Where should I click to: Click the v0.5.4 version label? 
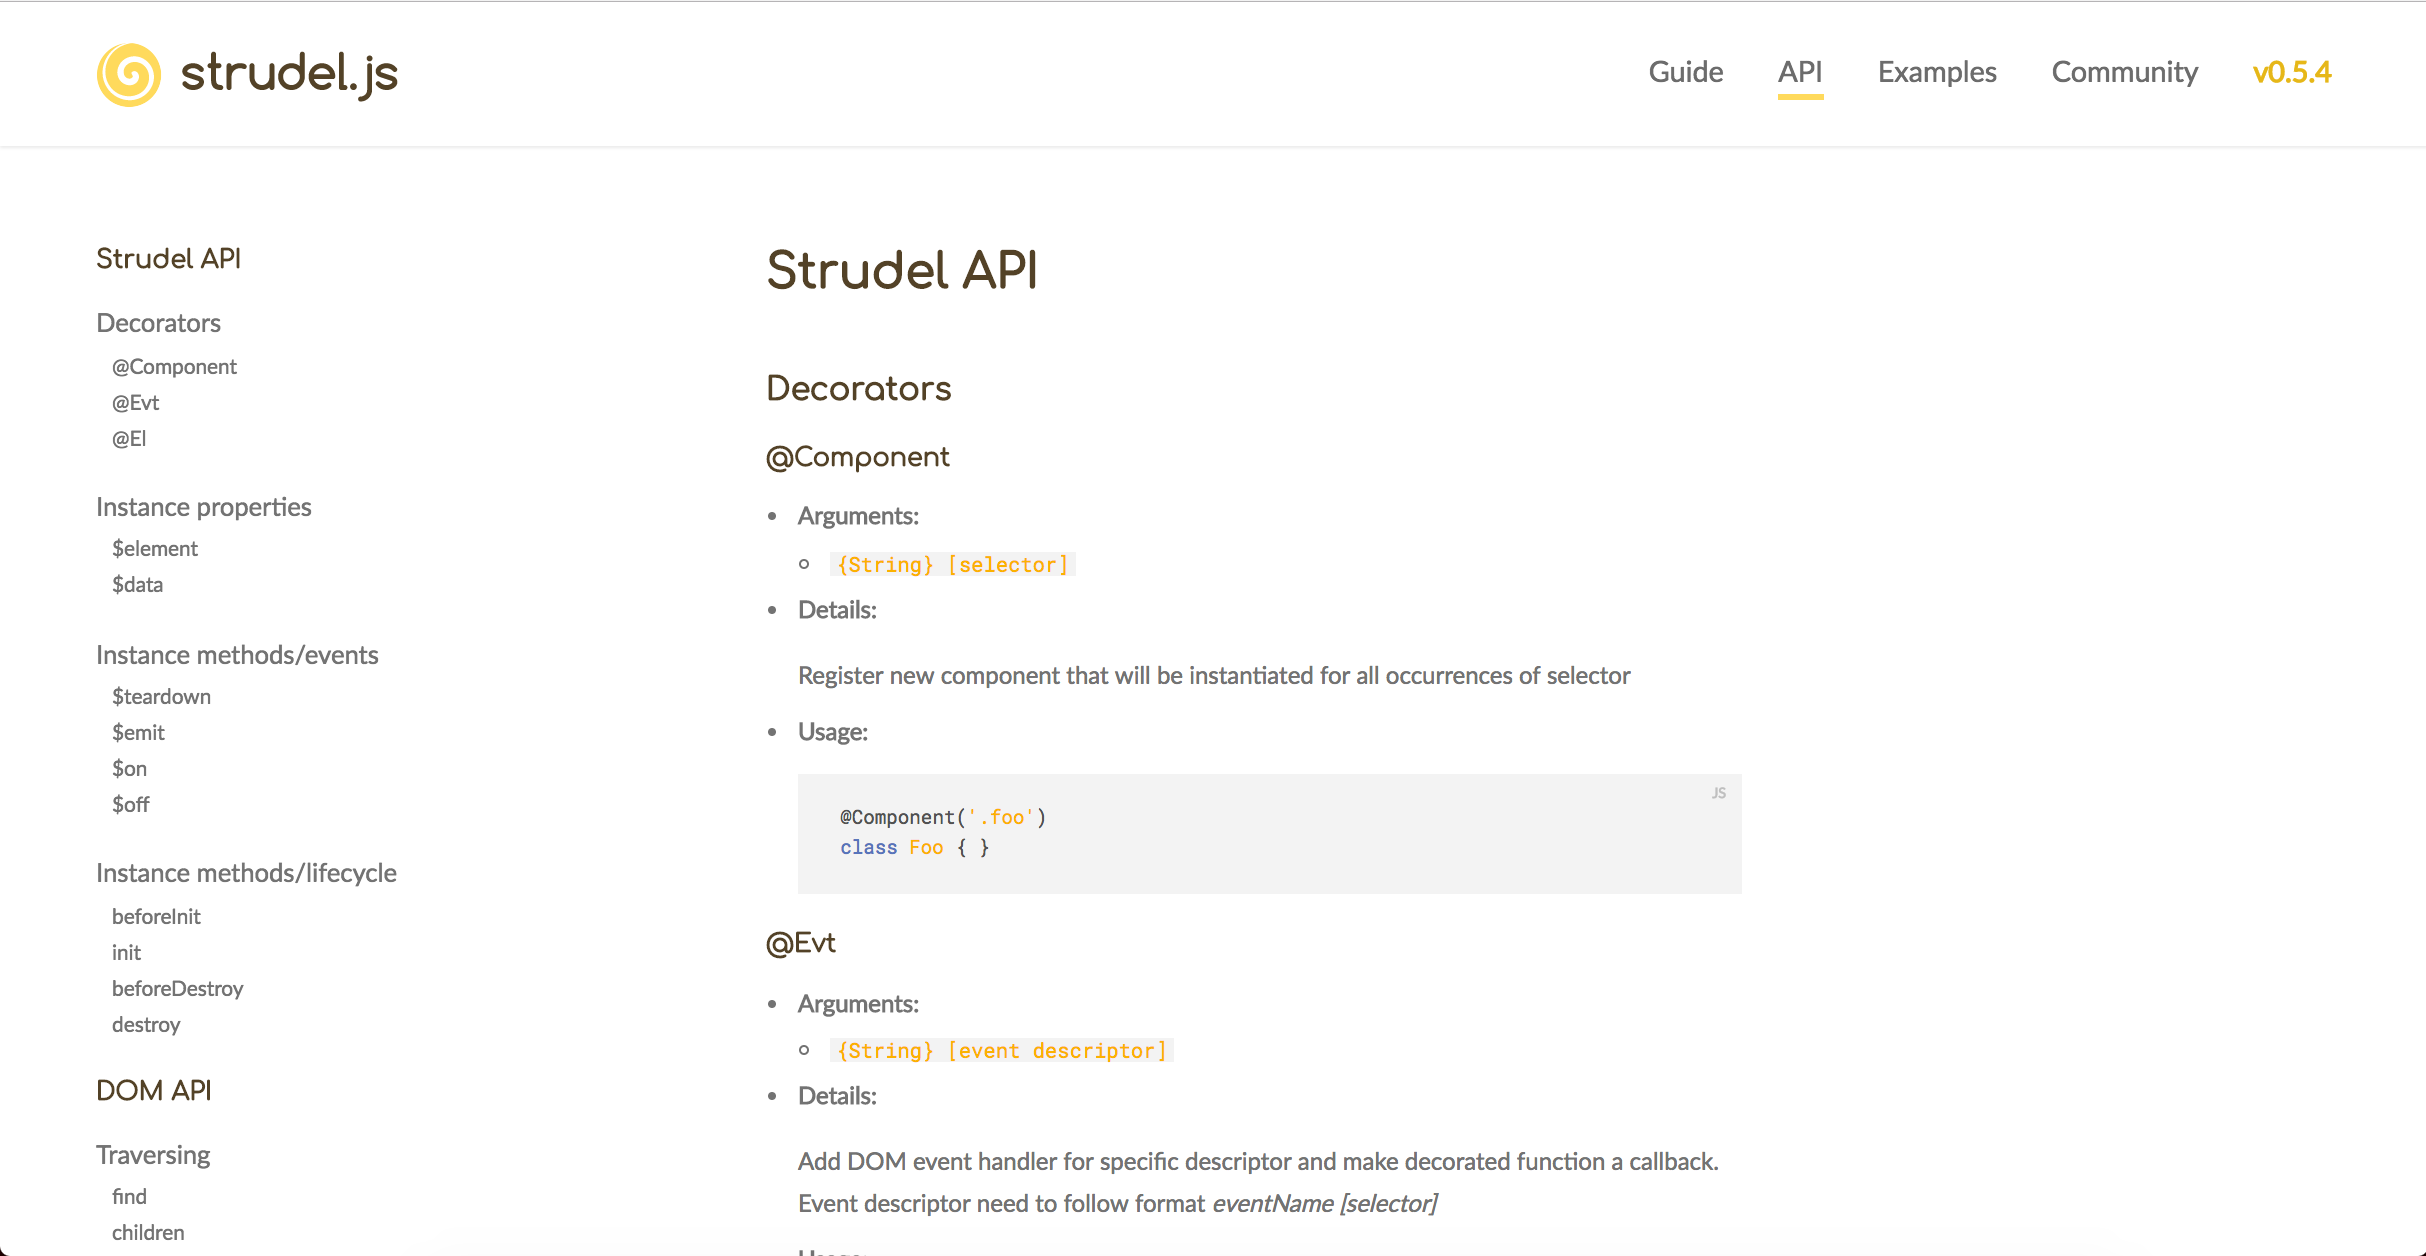pyautogui.click(x=2293, y=72)
